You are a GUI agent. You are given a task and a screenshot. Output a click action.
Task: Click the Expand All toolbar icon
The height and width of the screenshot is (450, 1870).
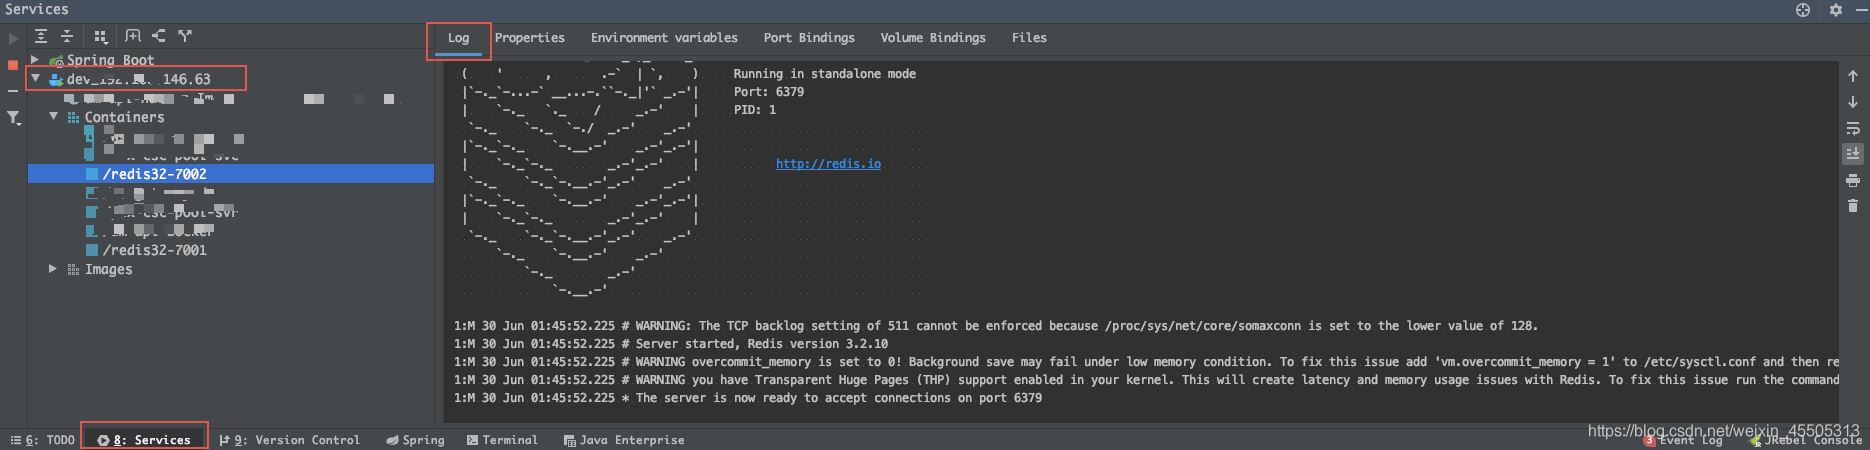click(x=41, y=36)
